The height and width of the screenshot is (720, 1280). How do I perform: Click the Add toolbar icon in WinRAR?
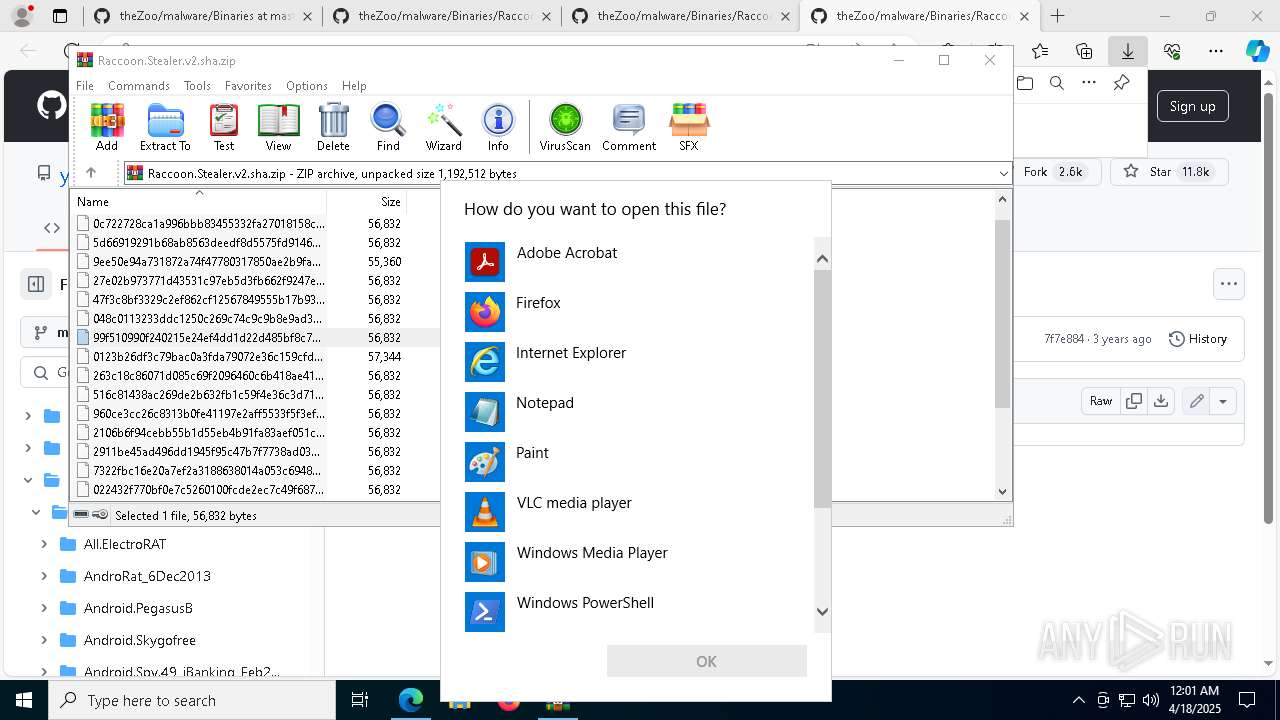pyautogui.click(x=107, y=127)
